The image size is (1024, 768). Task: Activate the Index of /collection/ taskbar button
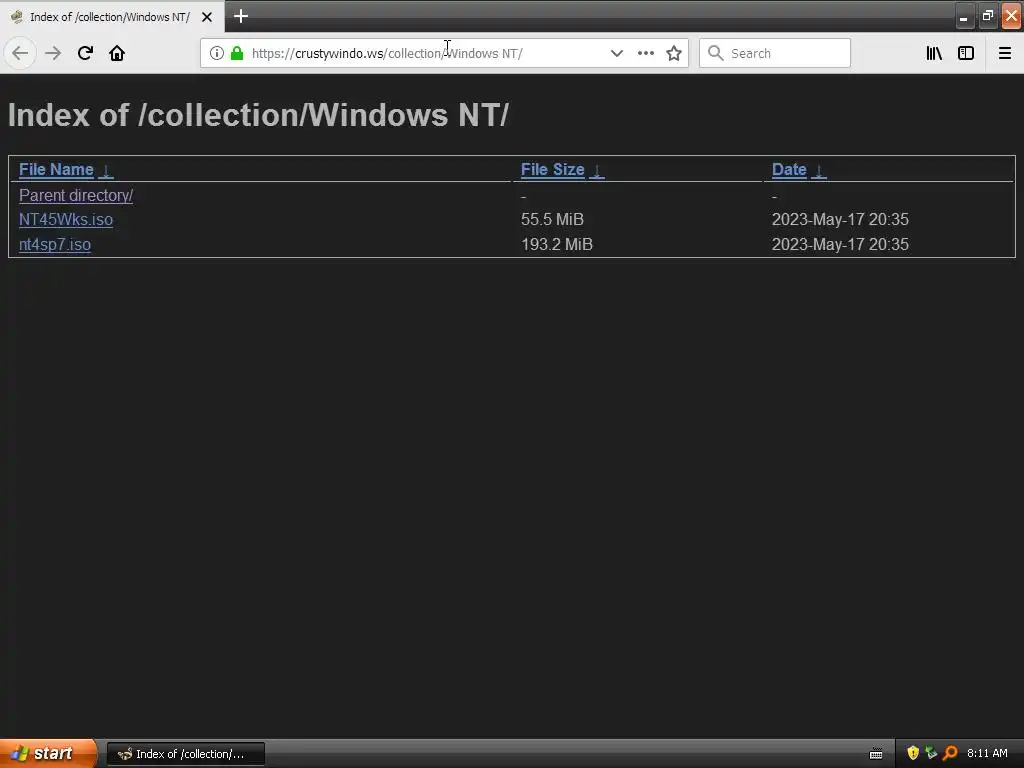pyautogui.click(x=186, y=754)
